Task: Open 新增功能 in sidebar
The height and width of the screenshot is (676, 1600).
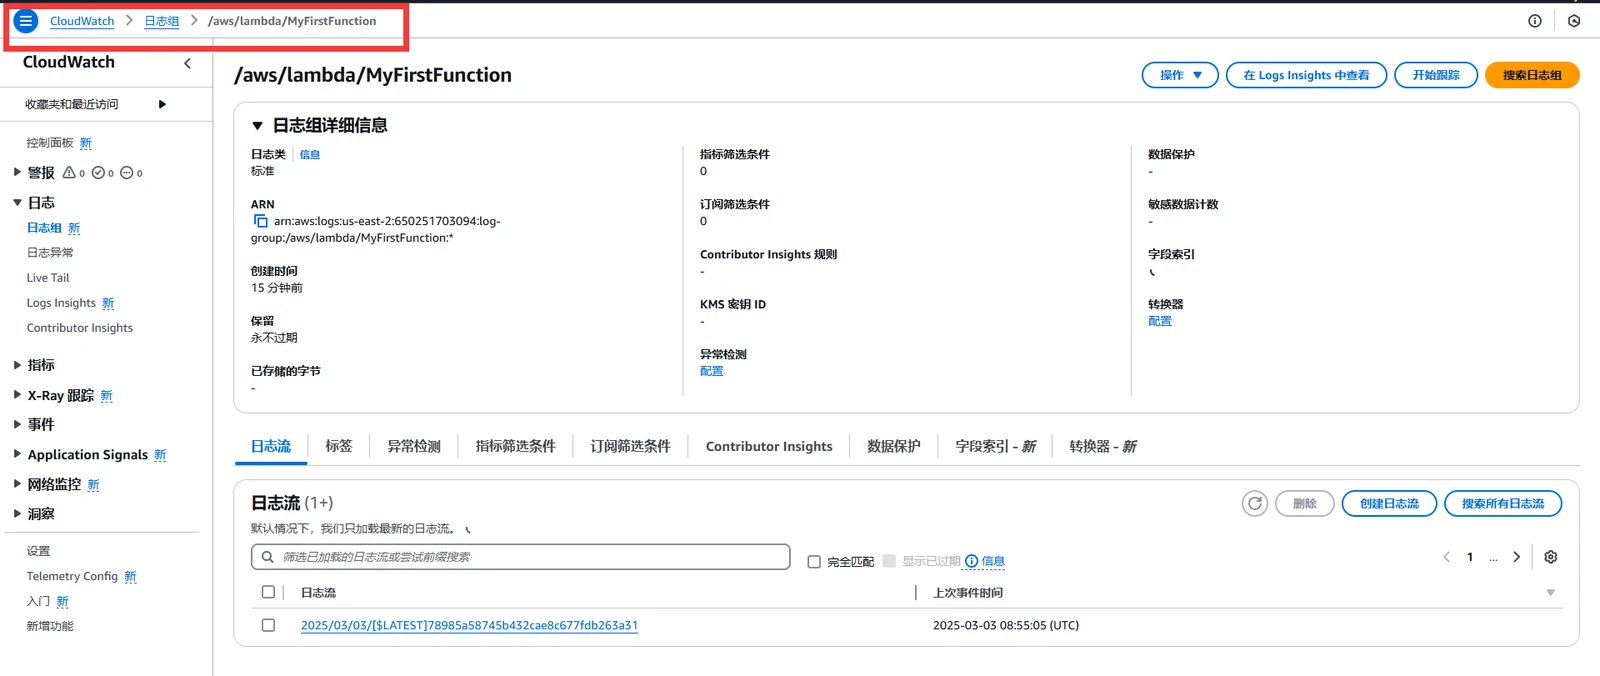Action: 50,626
